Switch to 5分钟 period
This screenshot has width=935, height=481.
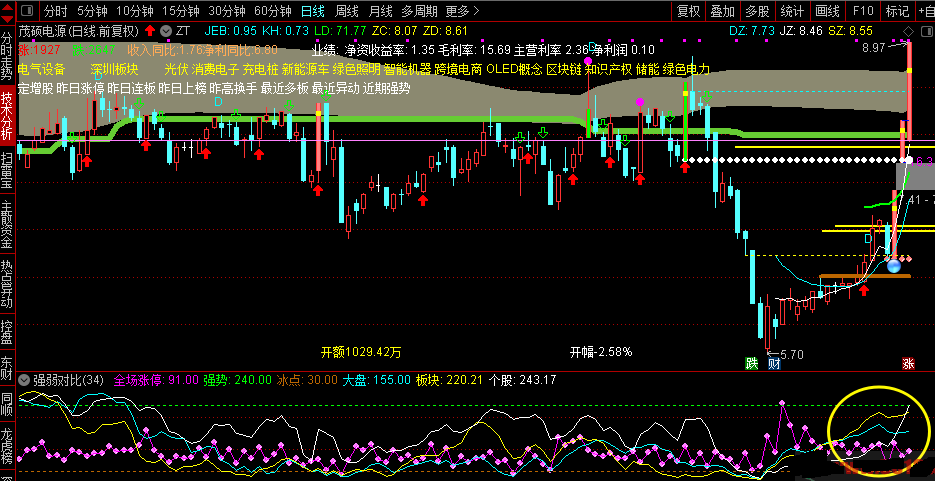[x=92, y=11]
